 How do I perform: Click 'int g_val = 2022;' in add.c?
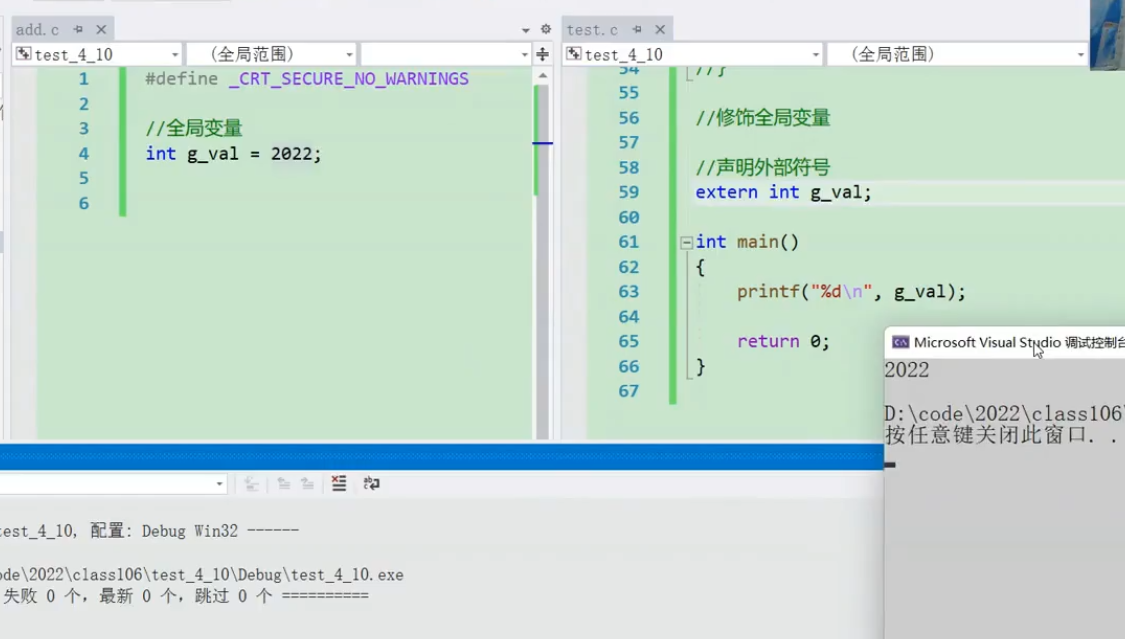233,153
